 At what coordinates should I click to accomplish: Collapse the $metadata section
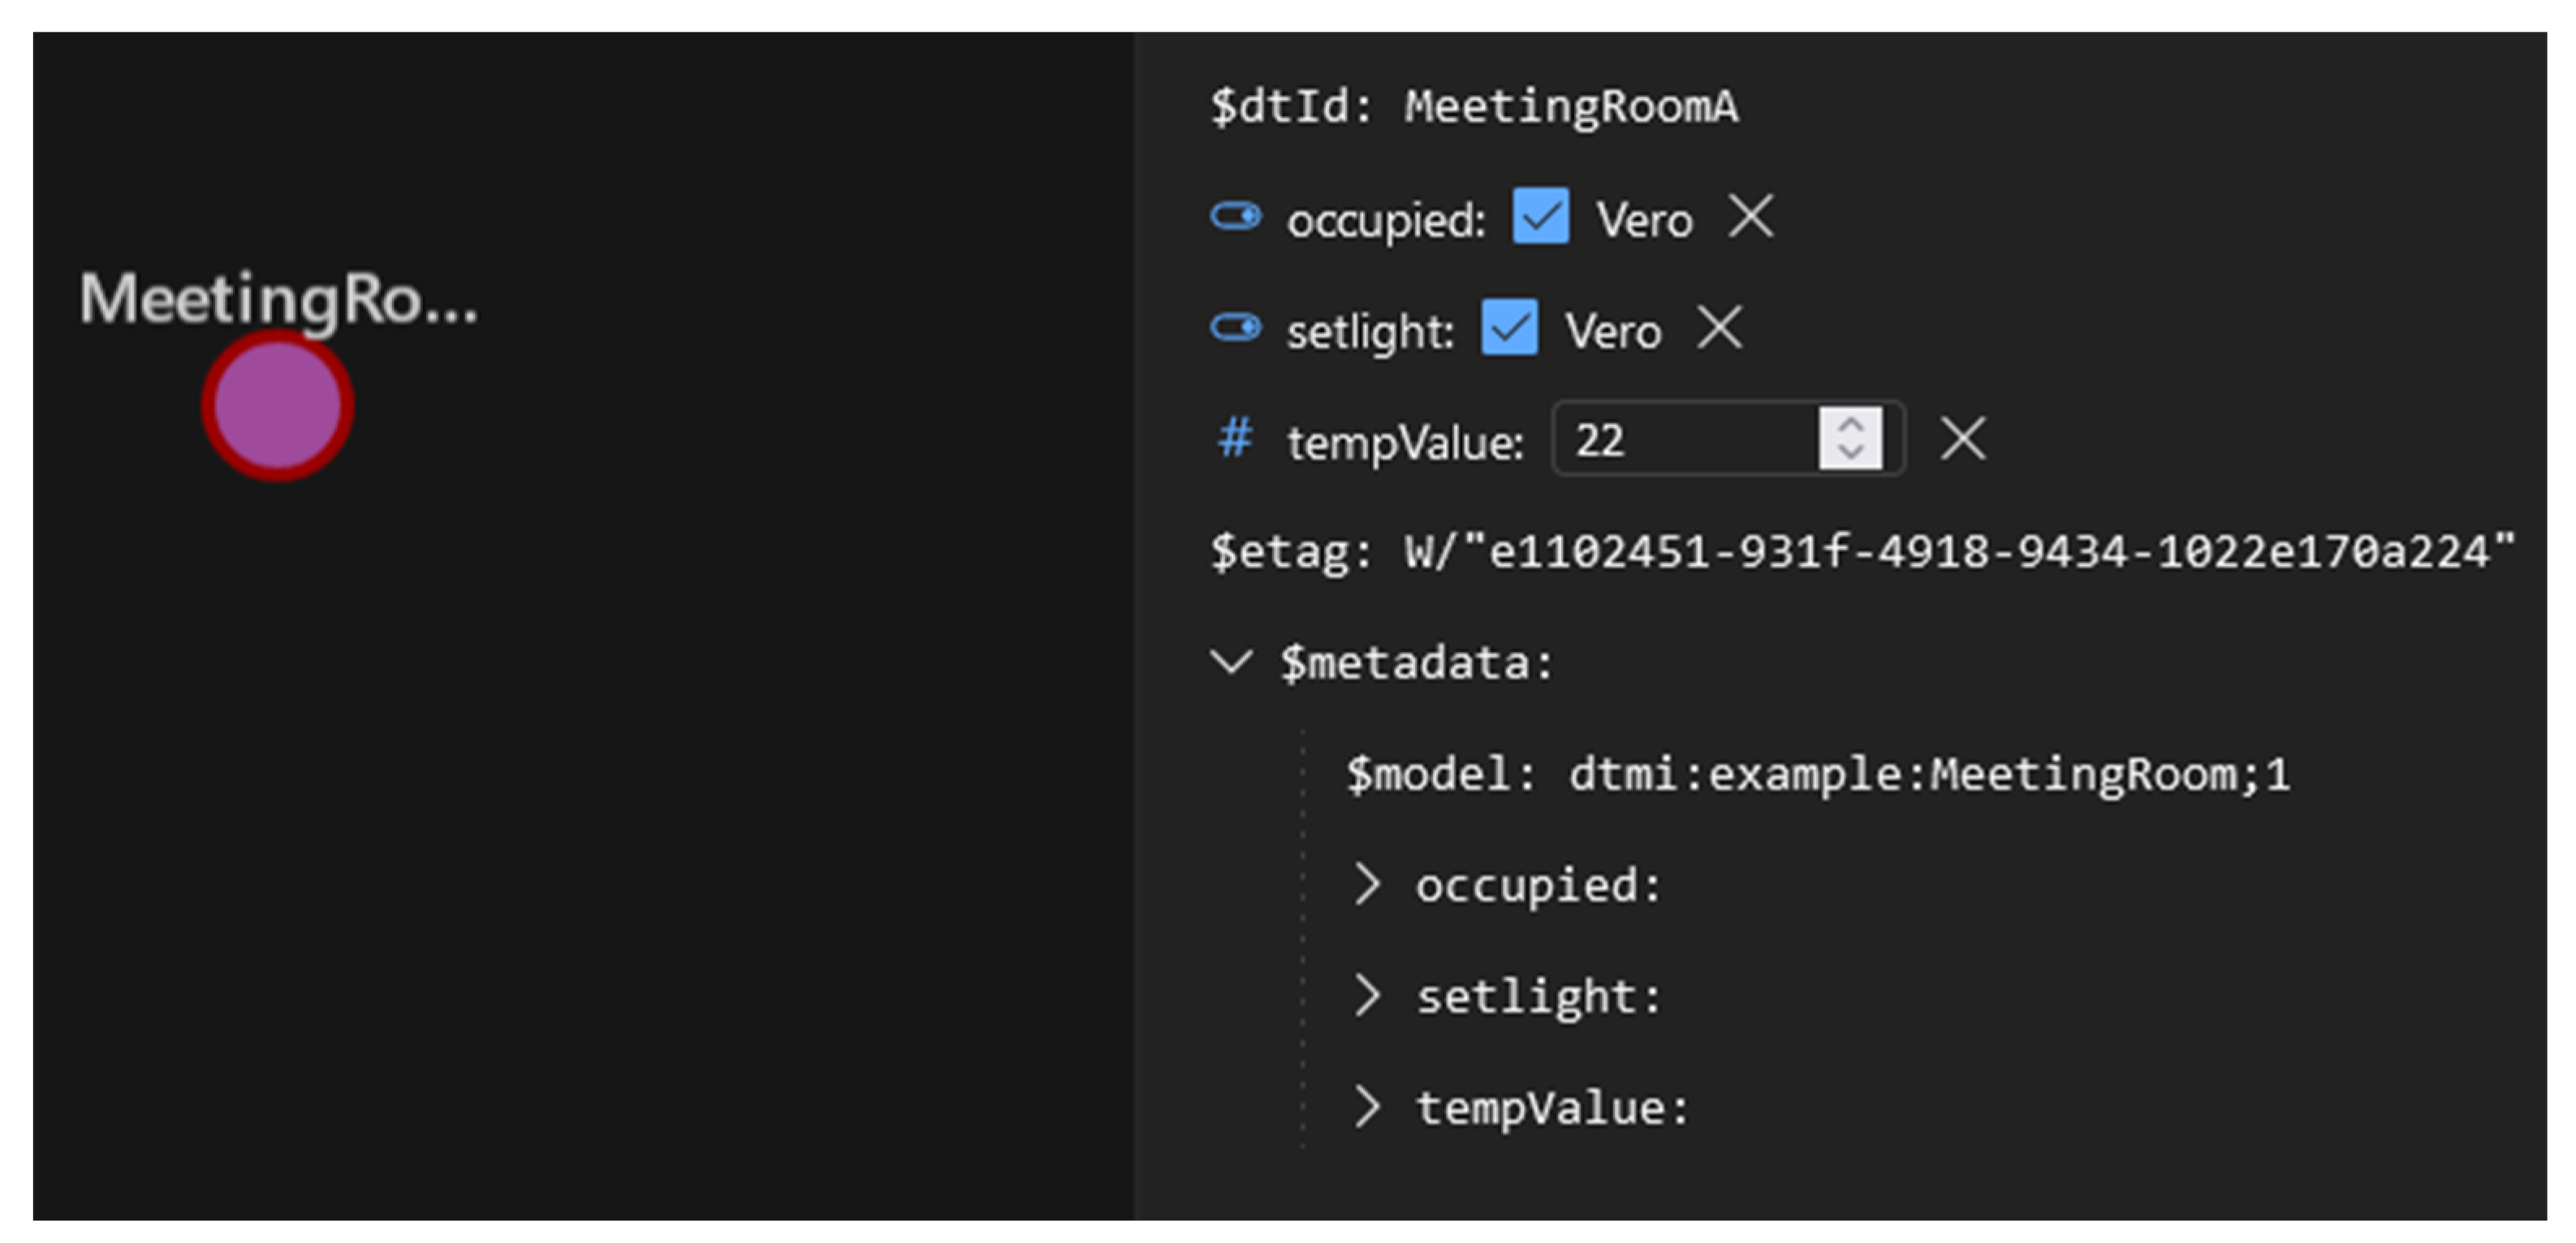pos(1231,661)
